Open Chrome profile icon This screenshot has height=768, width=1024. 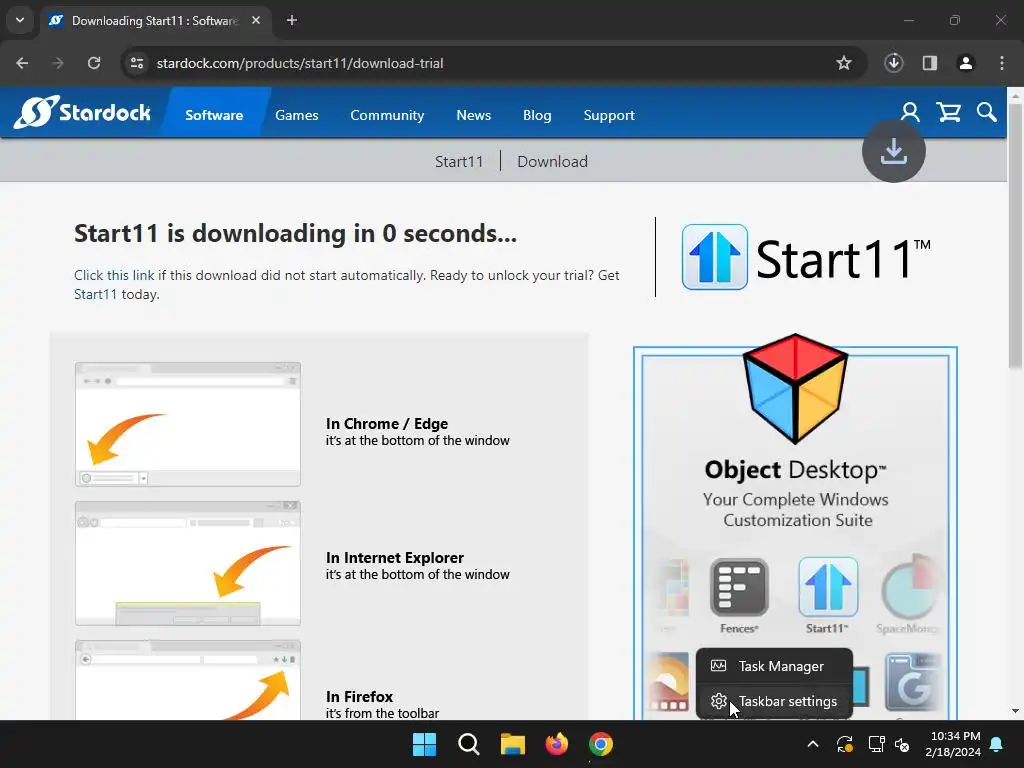coord(966,63)
